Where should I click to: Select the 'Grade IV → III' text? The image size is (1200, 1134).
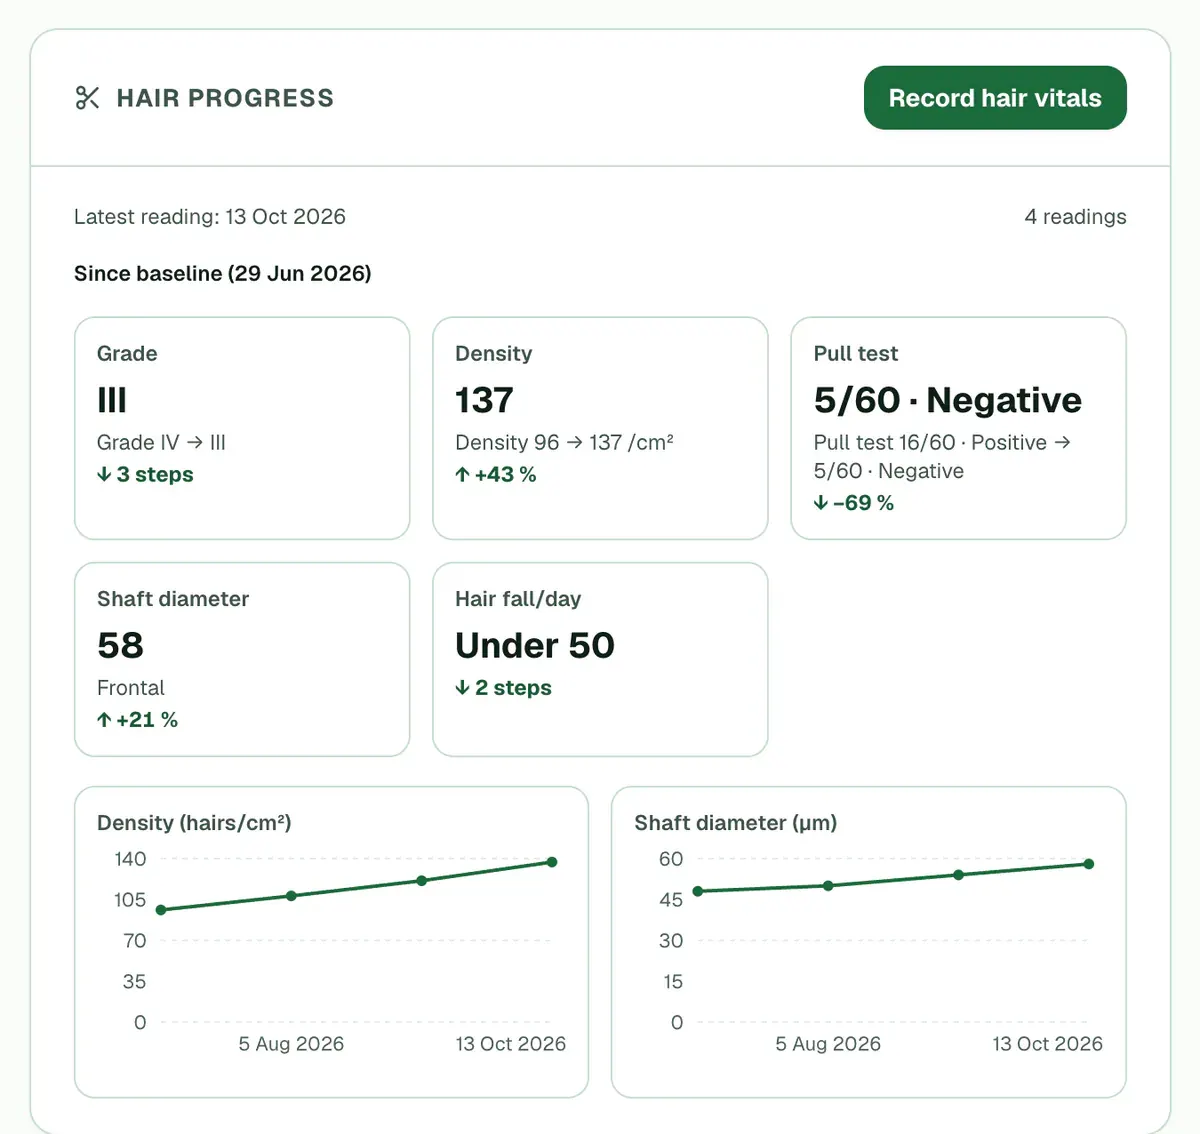[x=161, y=443]
